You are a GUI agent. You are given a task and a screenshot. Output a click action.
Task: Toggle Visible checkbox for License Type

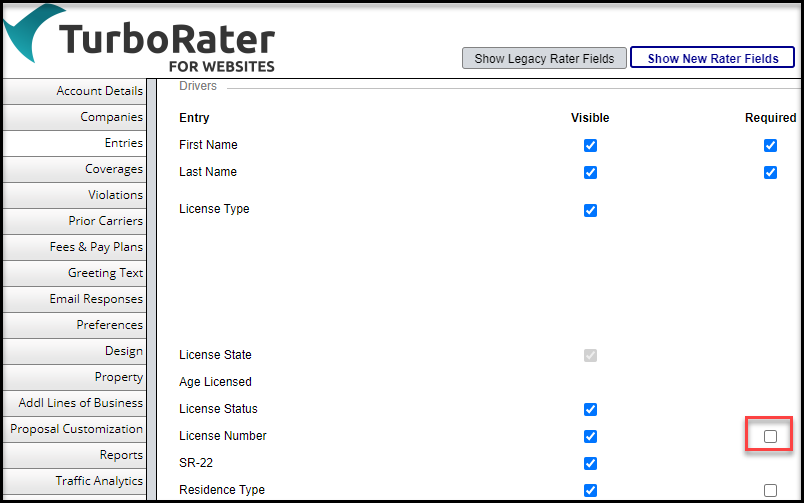[x=590, y=210]
